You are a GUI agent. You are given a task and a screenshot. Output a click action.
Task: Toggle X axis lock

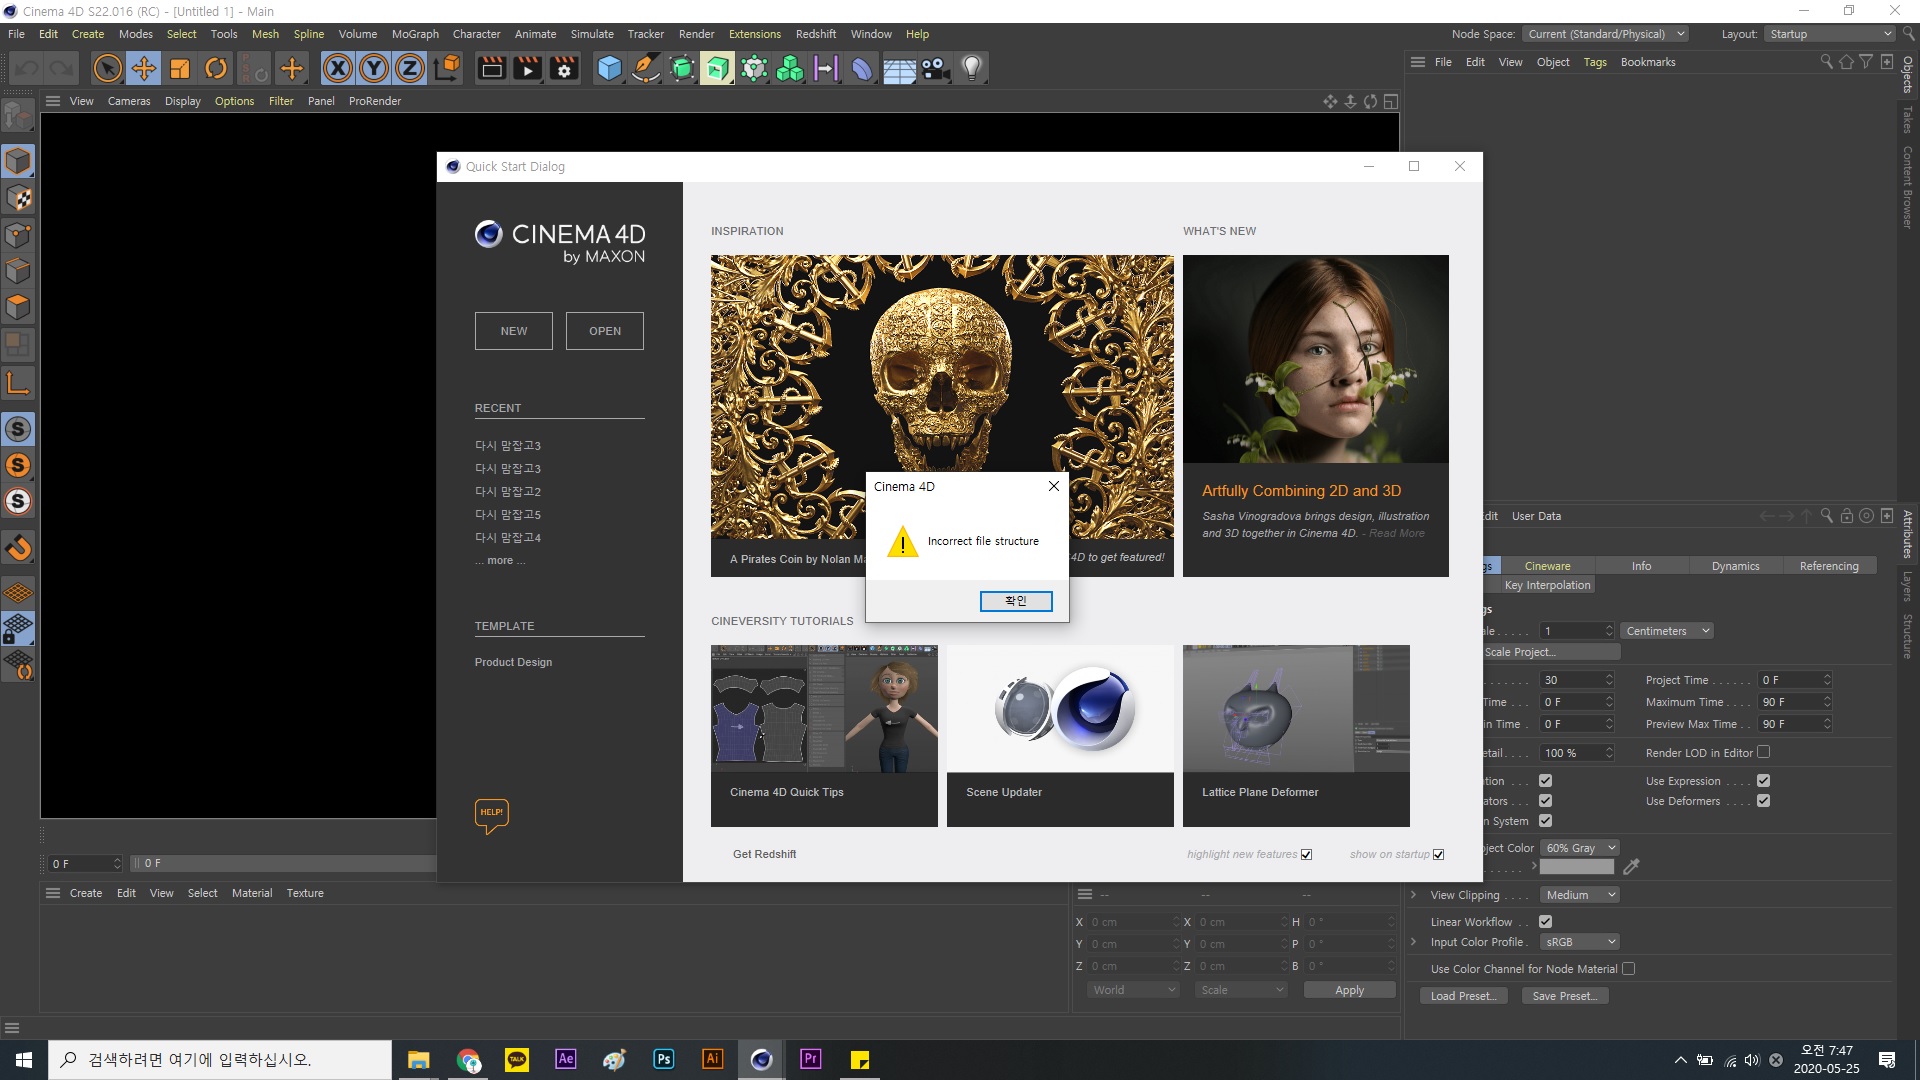[x=338, y=68]
